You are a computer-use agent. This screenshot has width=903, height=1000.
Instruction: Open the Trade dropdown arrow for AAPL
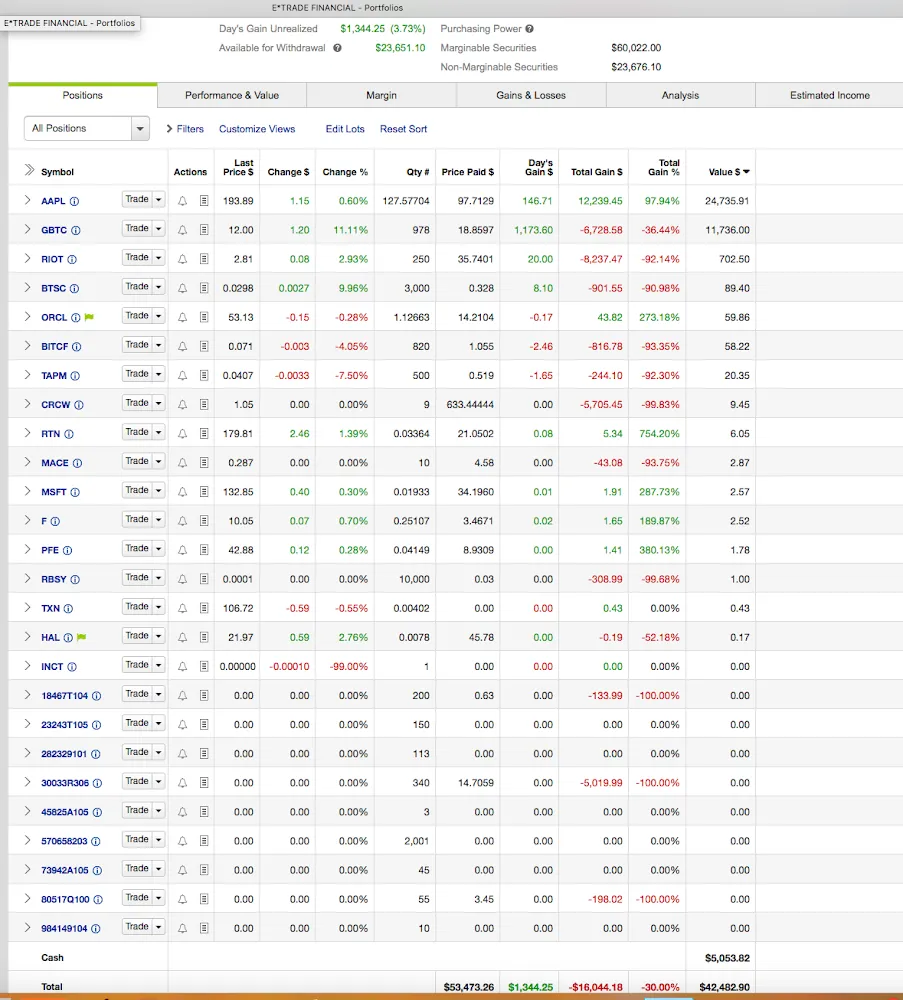(x=159, y=200)
